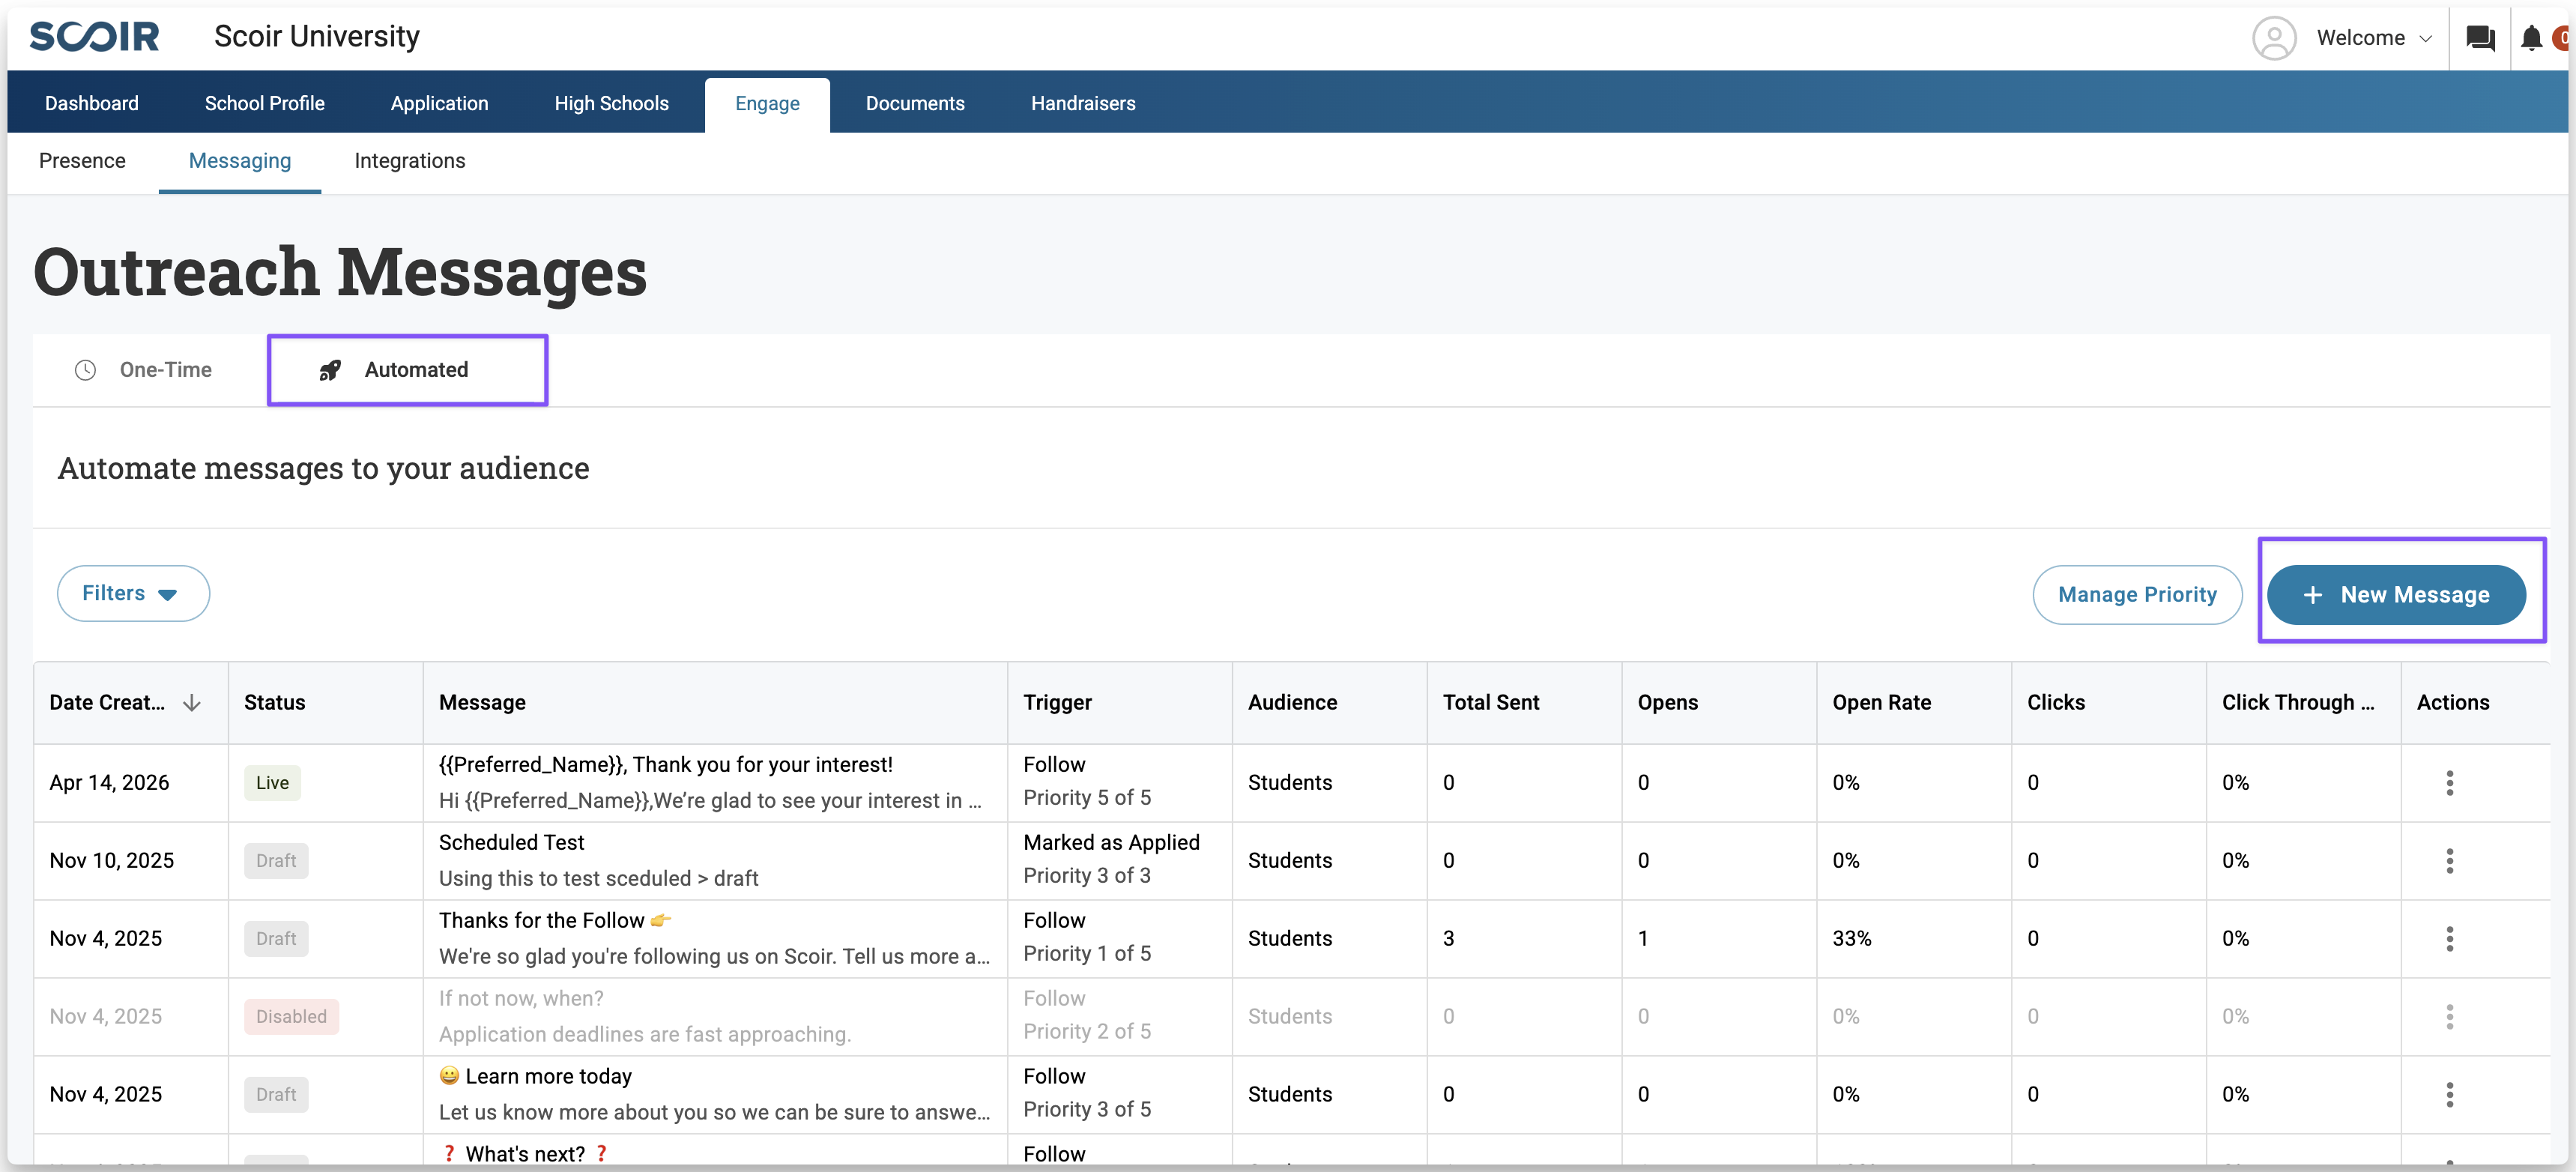Screen dimensions: 2576x1172
Task: Click the user profile avatar icon
Action: coord(2273,38)
